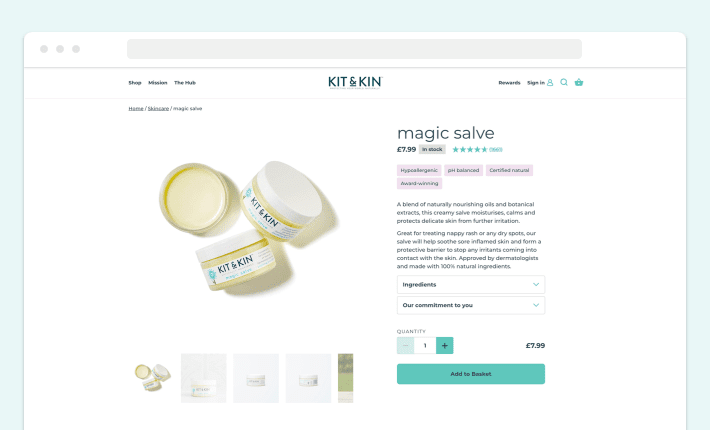Click the Kit & Kin logo
710x430 pixels.
click(x=355, y=82)
